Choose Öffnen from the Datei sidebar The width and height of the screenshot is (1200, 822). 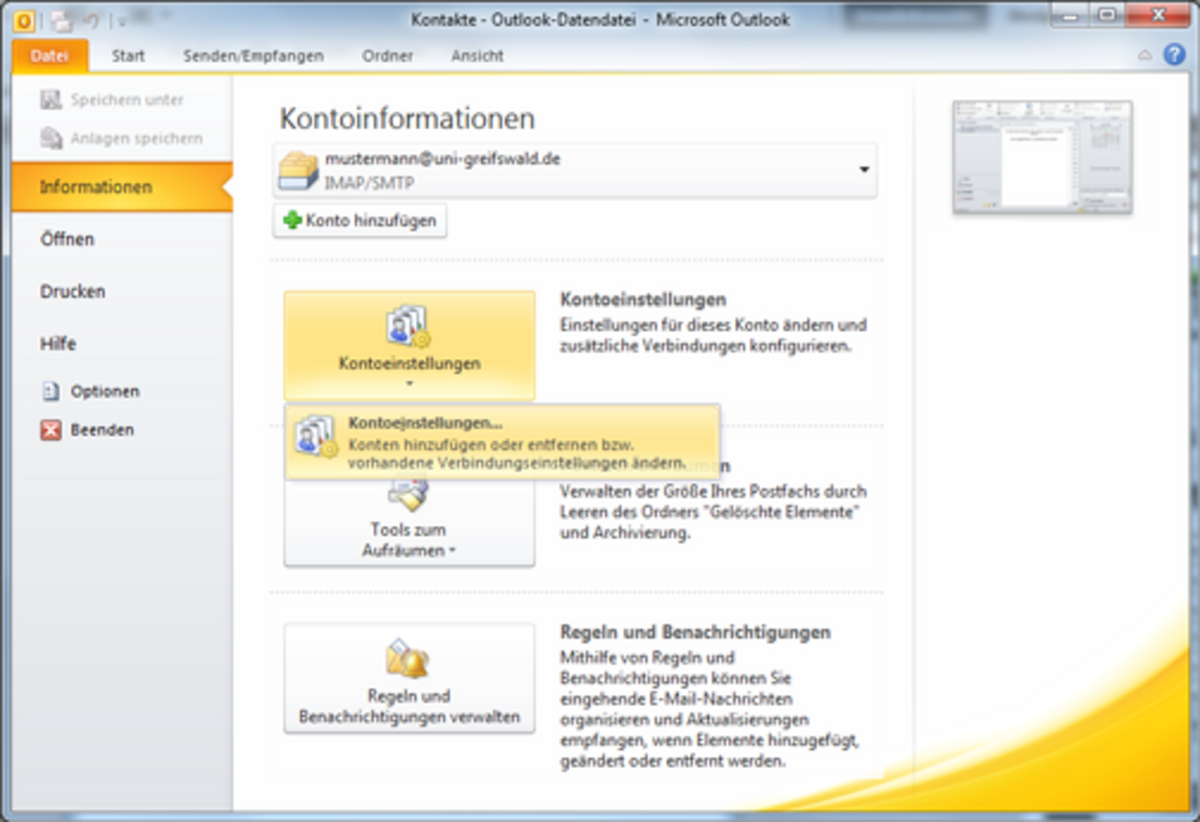[67, 240]
